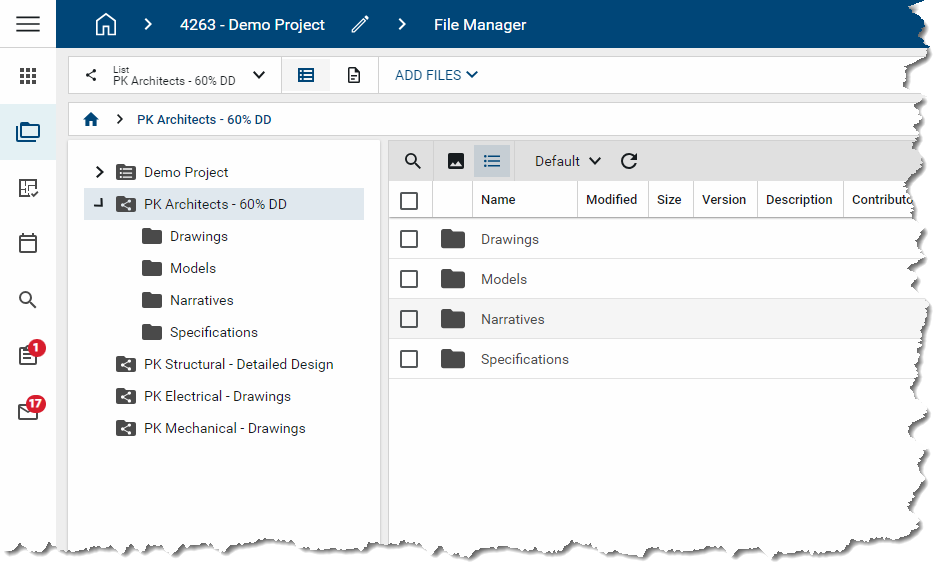Select PK Structural - Detailed Design
This screenshot has height=577, width=945.
coord(238,364)
